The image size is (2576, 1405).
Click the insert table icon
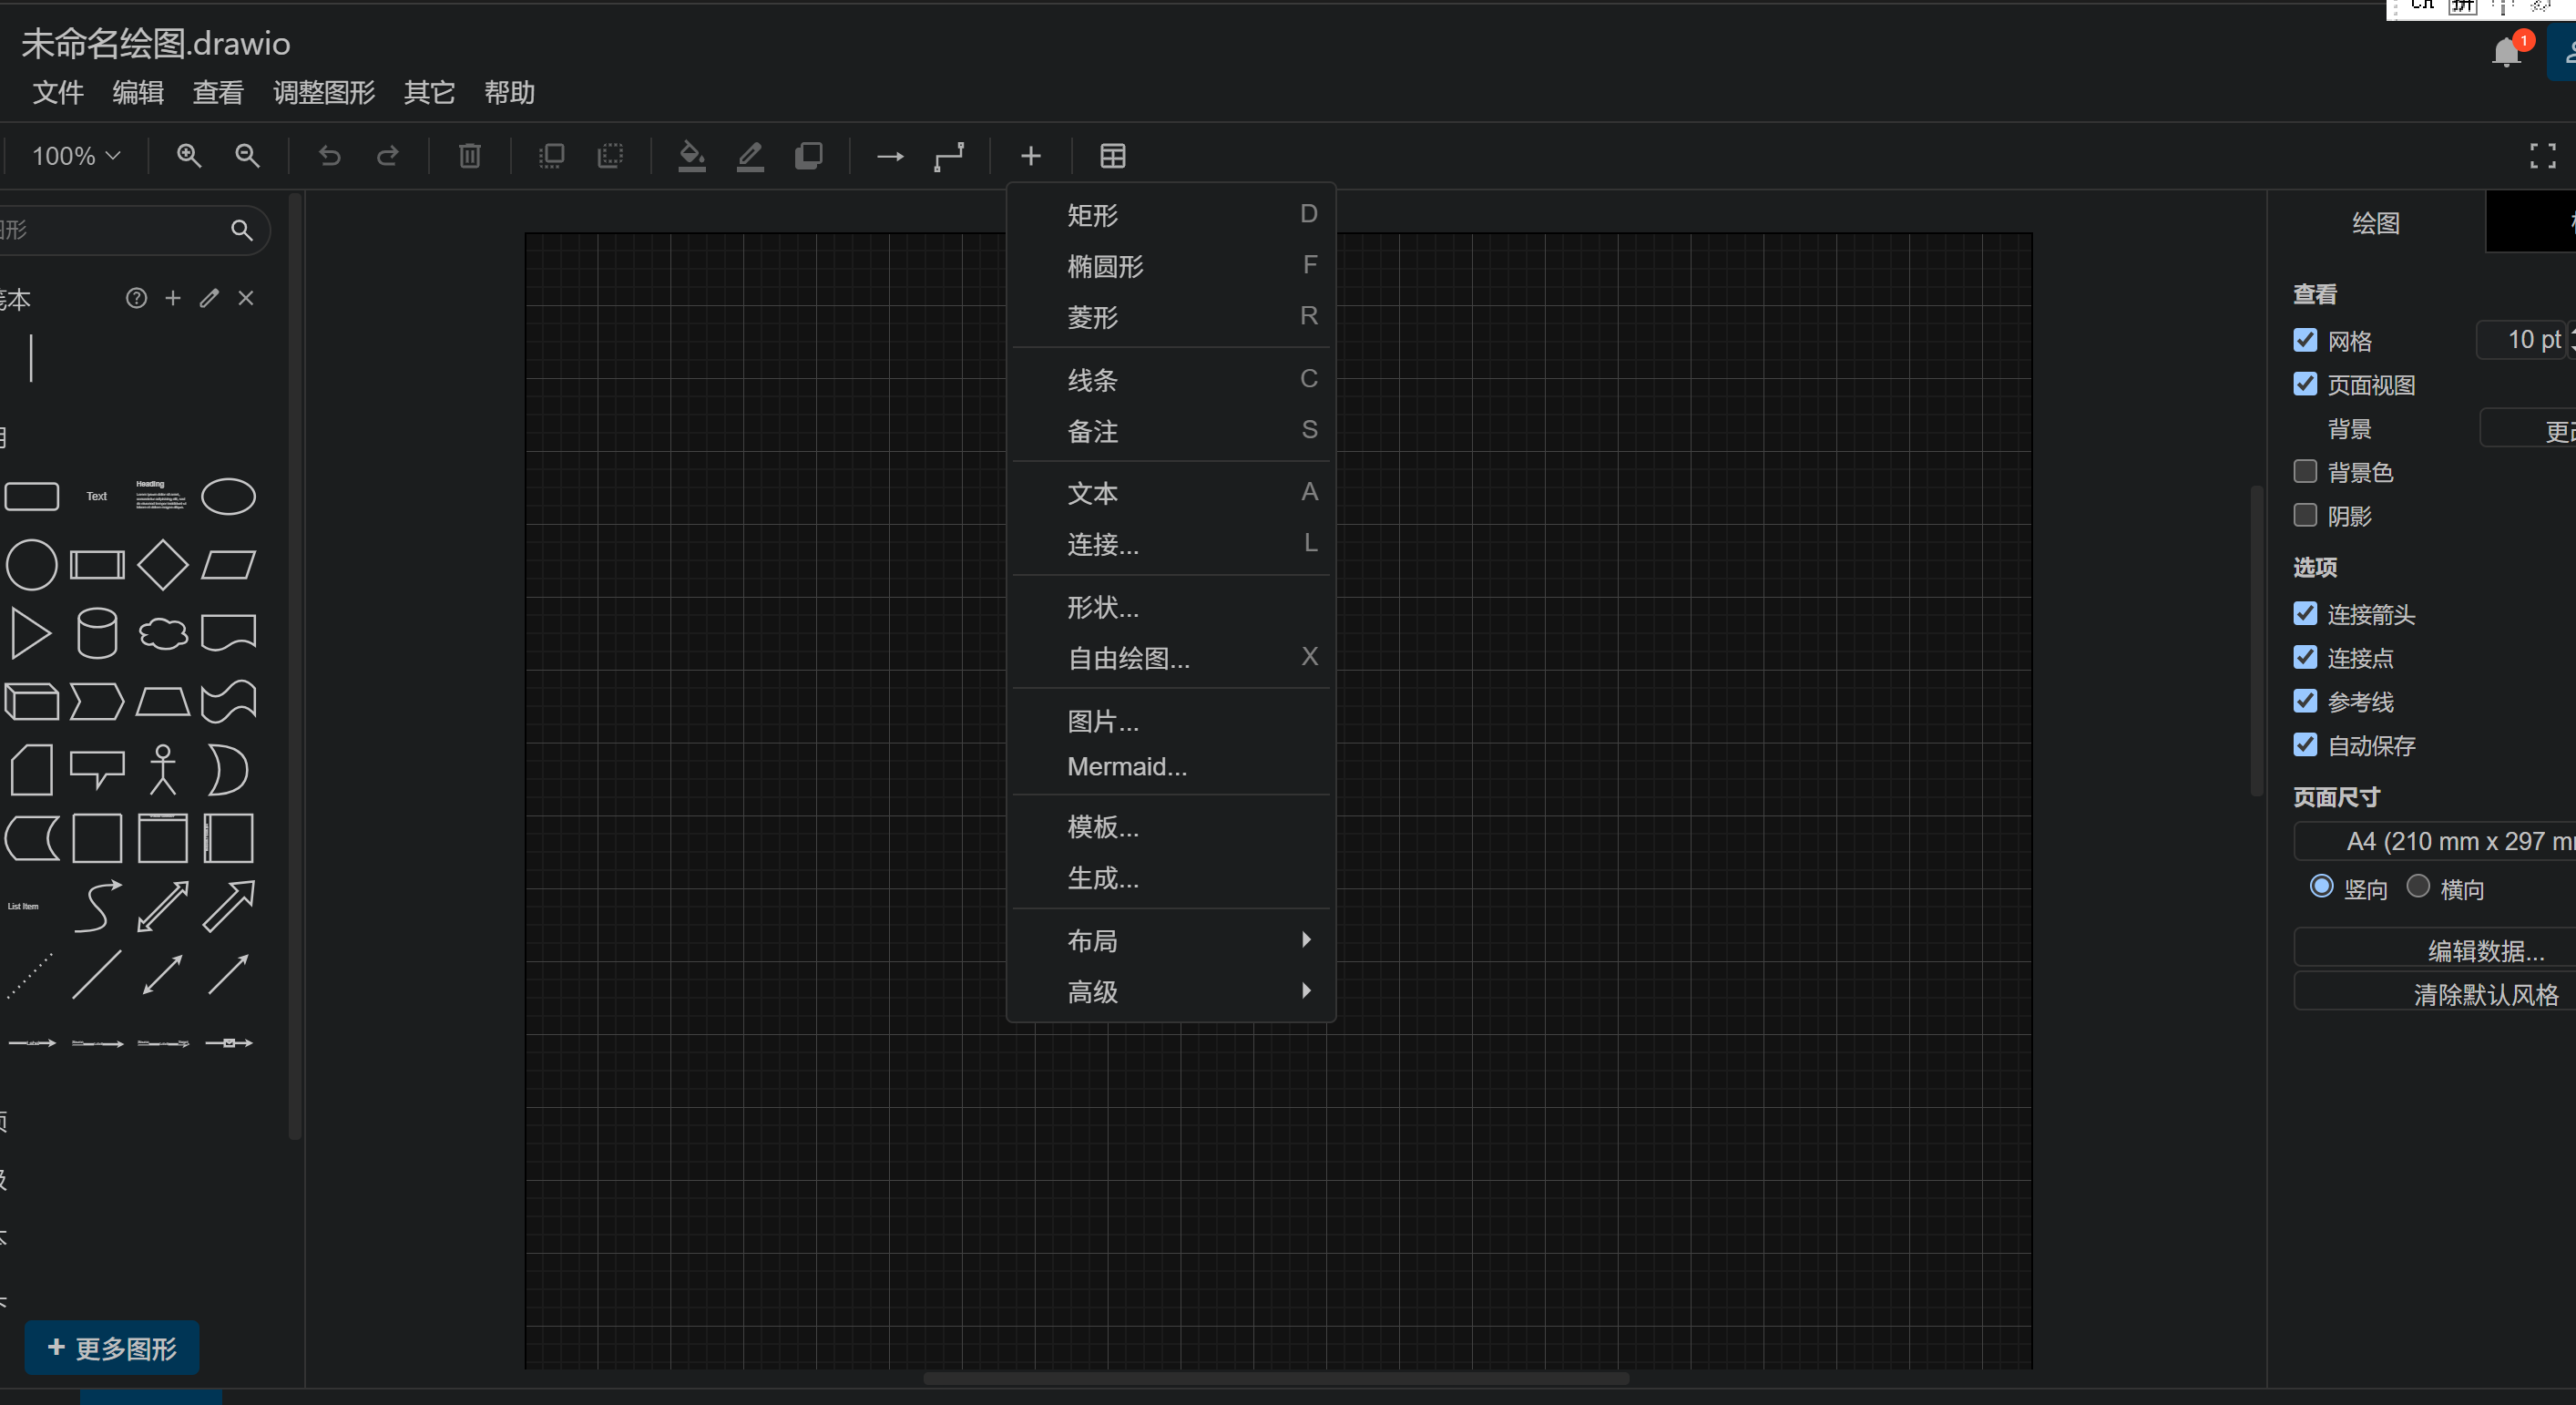1112,156
